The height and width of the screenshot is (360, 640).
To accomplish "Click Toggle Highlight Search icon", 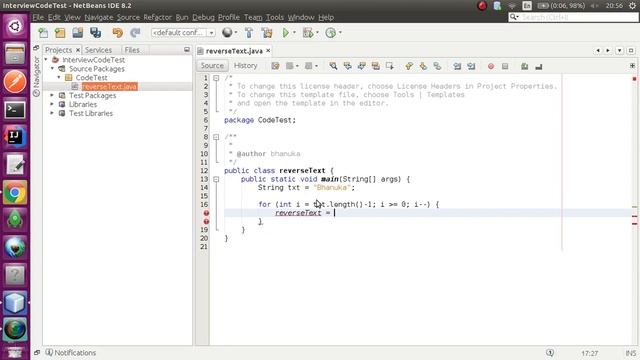I will tap(376, 66).
